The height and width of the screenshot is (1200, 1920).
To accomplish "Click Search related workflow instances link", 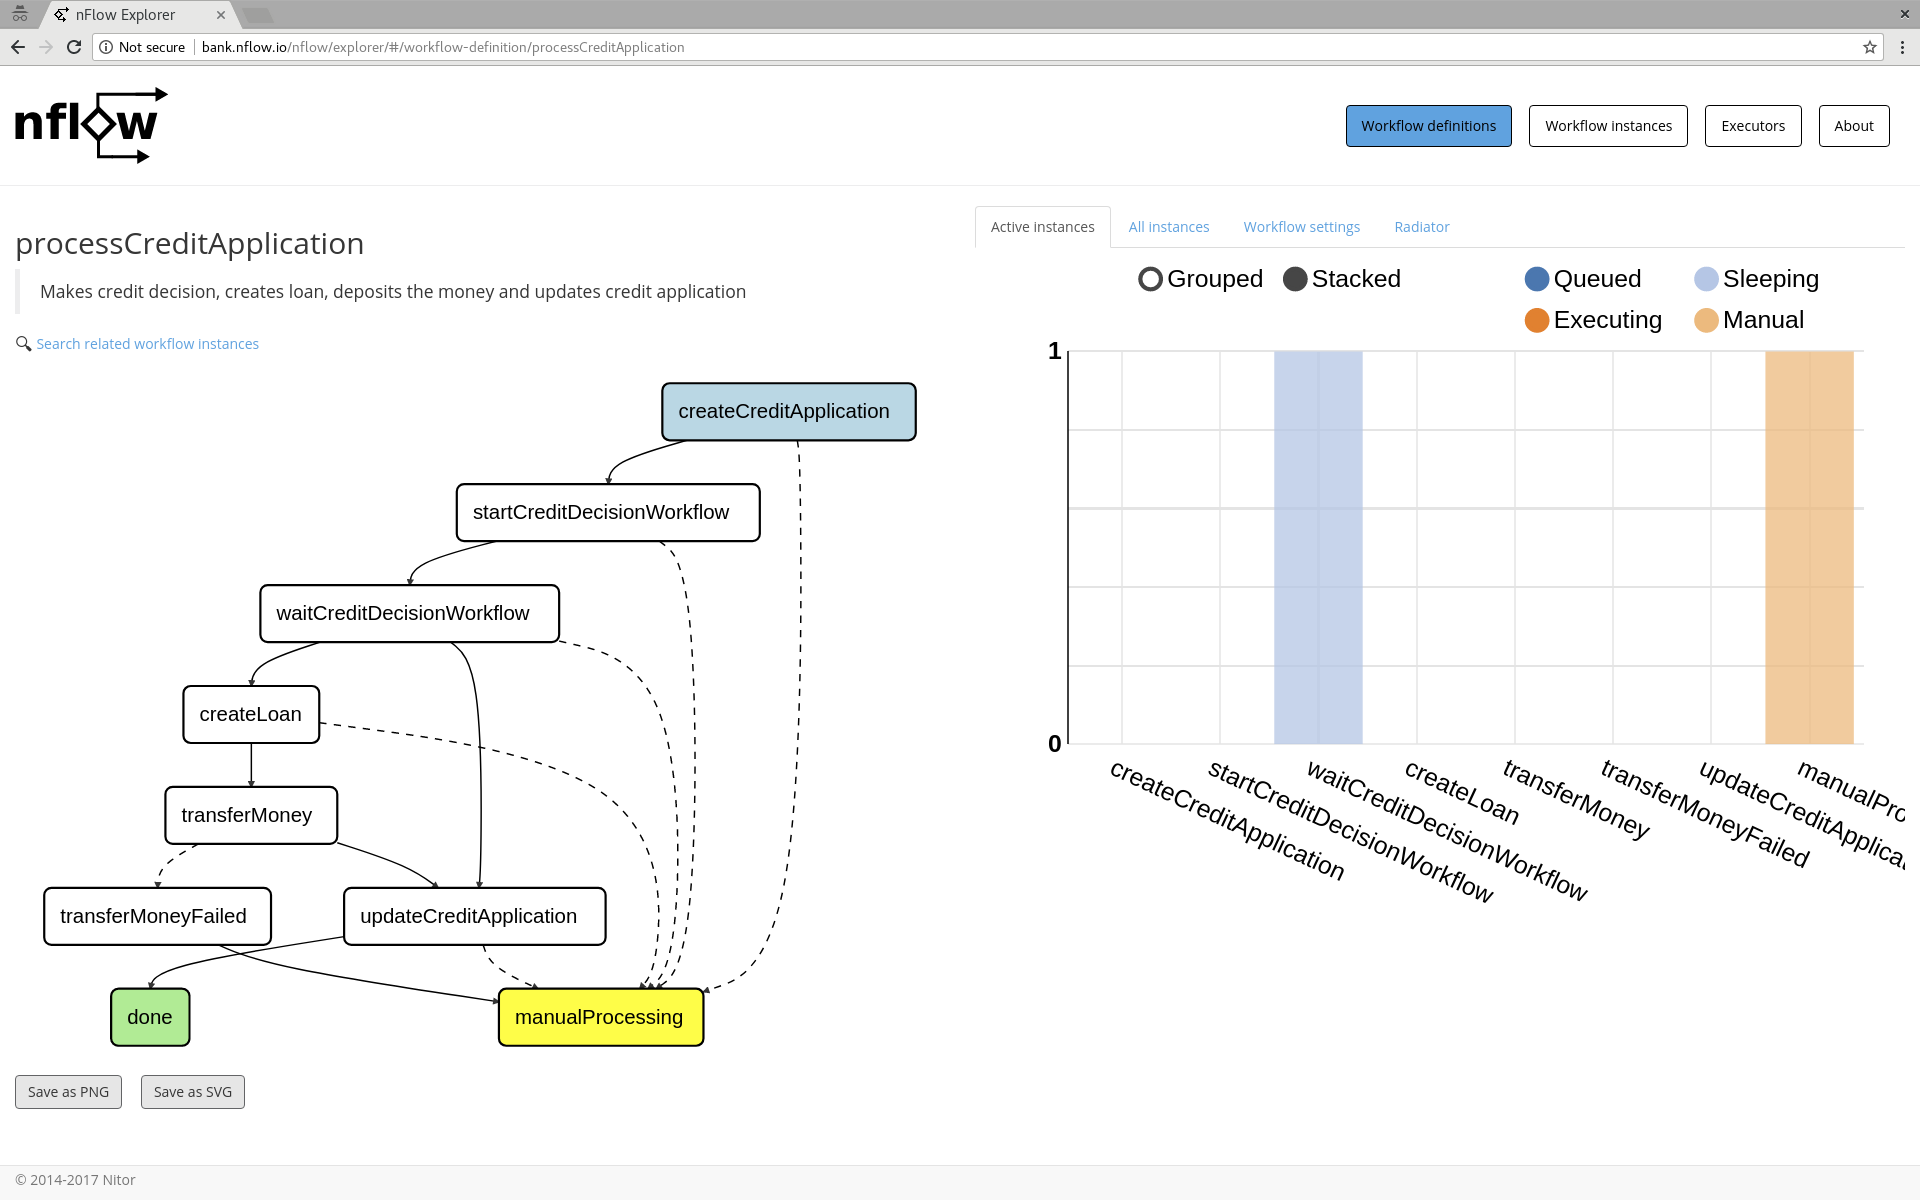I will point(147,344).
